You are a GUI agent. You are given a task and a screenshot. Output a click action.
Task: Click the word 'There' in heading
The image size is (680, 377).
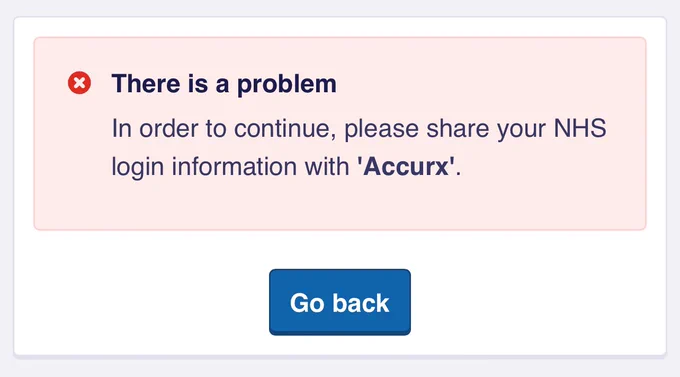(x=146, y=84)
